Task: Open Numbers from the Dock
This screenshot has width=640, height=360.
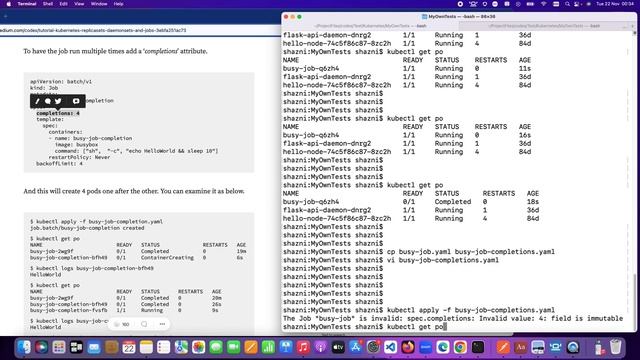Action: click(x=269, y=347)
